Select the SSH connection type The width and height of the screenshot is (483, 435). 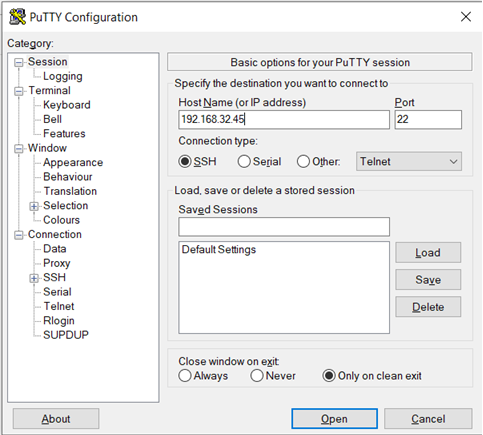pyautogui.click(x=185, y=162)
